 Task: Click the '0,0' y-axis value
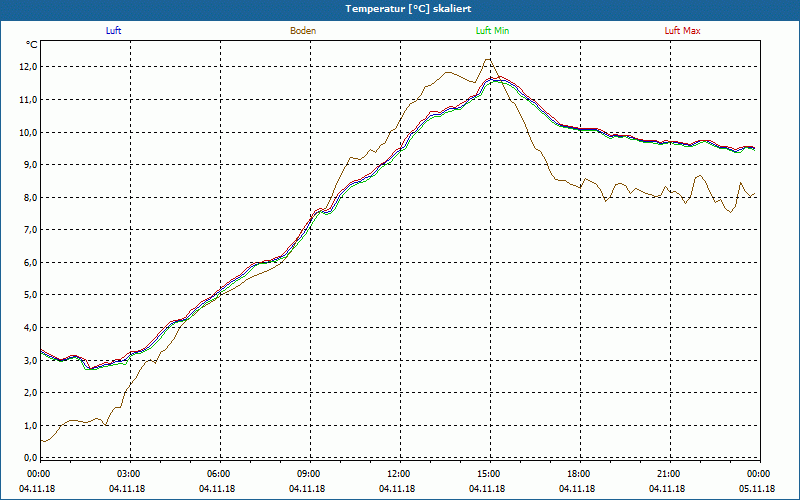pos(31,458)
